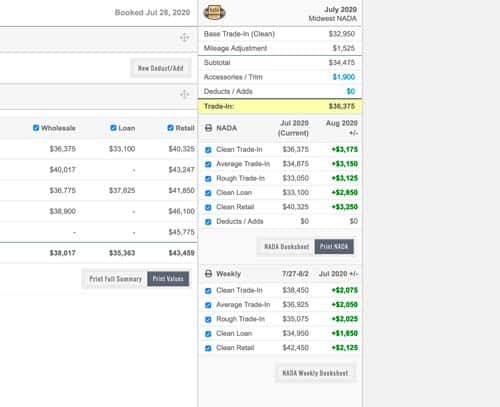Toggle NADA Clean Trade-In $36,375 checkbox
Image resolution: width=500 pixels, height=407 pixels.
(208, 150)
